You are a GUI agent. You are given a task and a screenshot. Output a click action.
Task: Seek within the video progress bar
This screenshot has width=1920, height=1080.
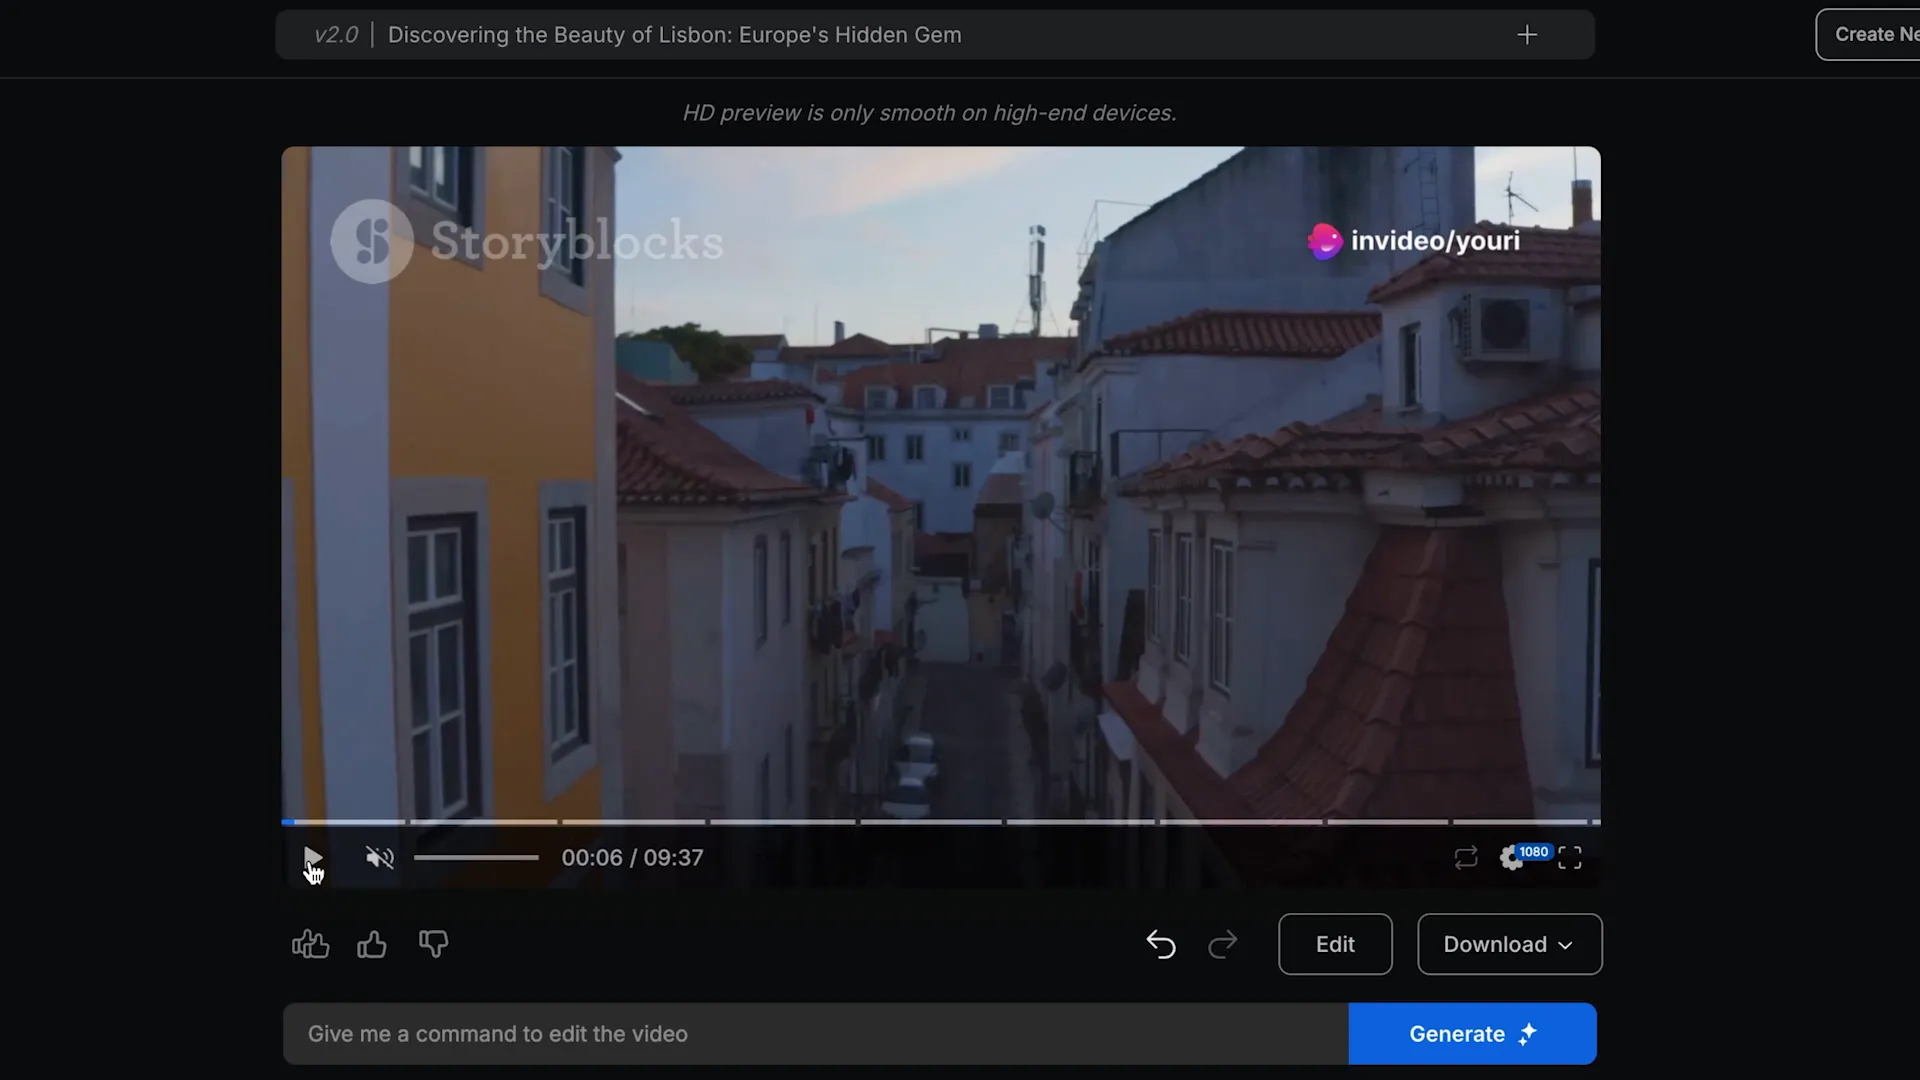point(941,822)
